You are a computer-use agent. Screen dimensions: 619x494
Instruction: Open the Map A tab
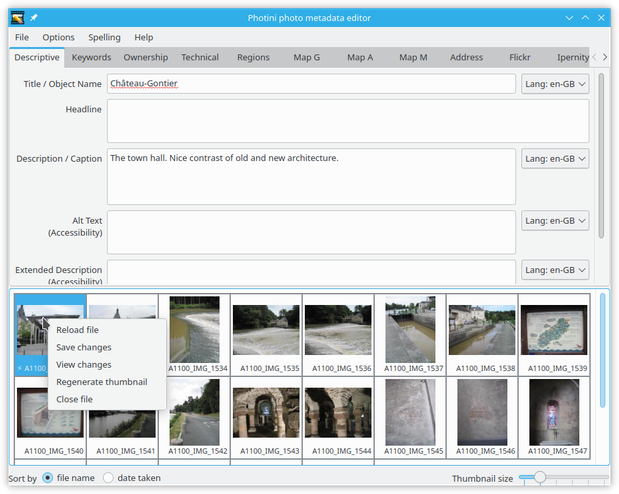(x=360, y=57)
